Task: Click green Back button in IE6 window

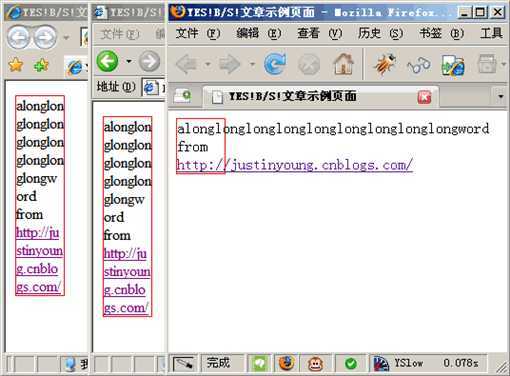Action: [x=107, y=61]
